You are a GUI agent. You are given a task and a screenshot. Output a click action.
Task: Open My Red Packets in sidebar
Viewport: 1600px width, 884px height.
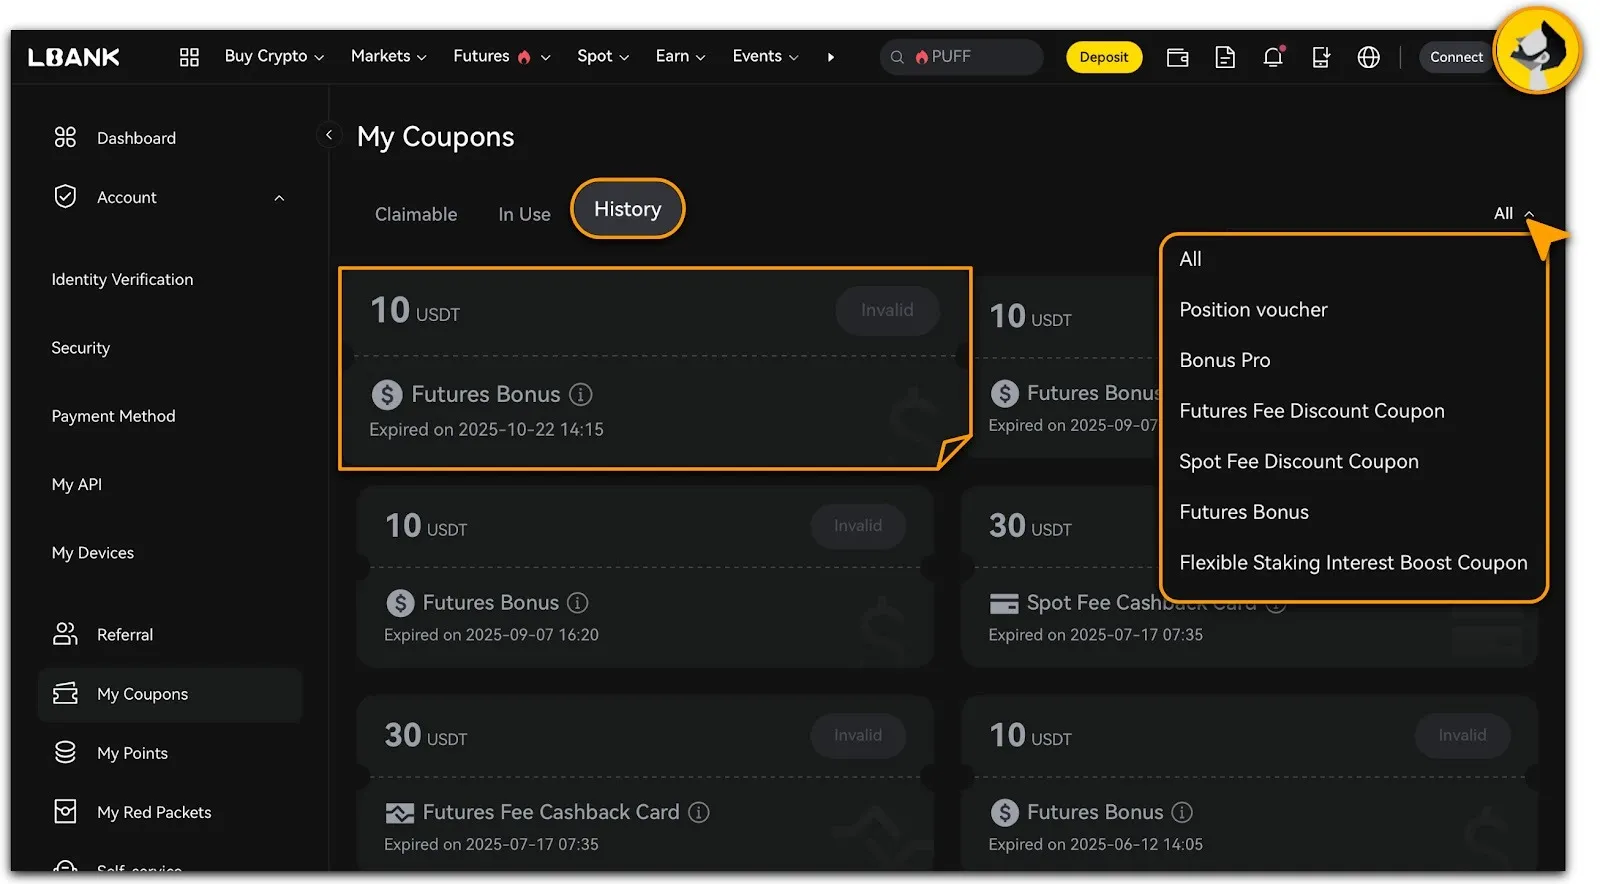pos(154,812)
